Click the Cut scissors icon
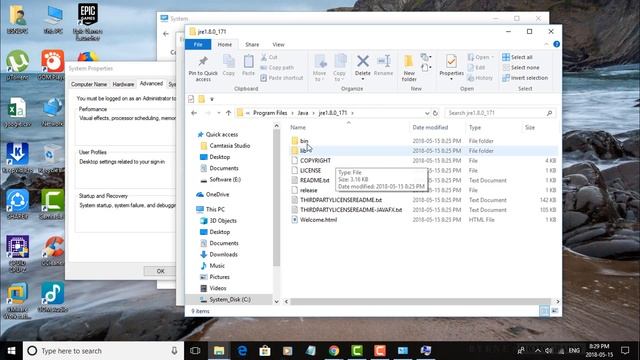The image size is (640, 360). [264, 57]
